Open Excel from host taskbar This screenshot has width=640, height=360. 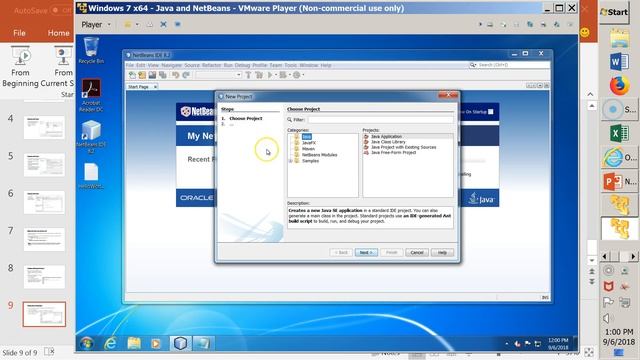tap(619, 133)
